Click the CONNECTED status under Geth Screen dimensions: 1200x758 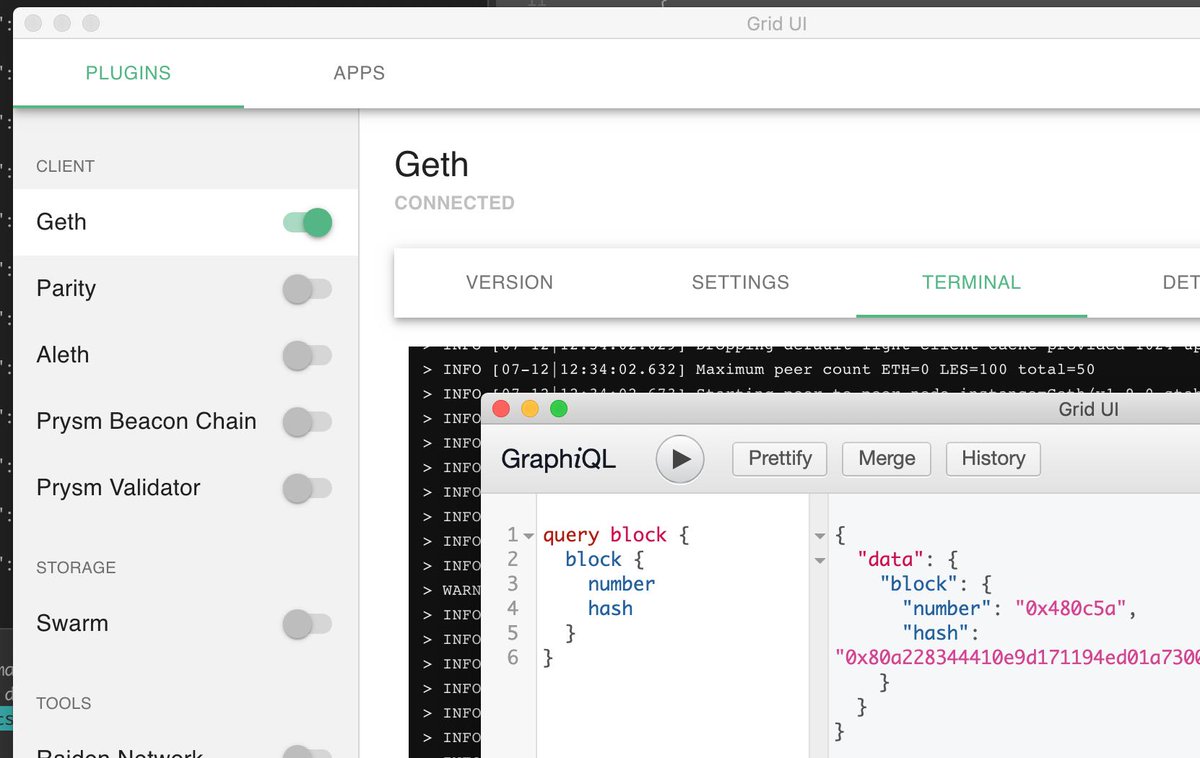(x=454, y=203)
